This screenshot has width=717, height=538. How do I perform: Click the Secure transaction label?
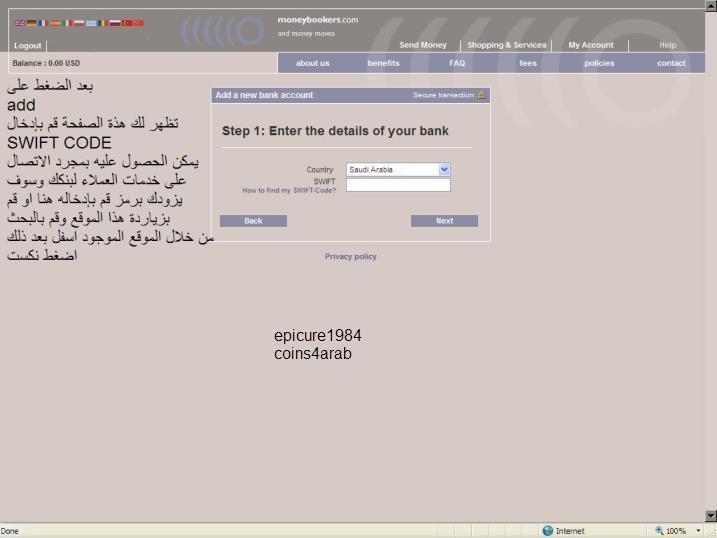point(443,95)
